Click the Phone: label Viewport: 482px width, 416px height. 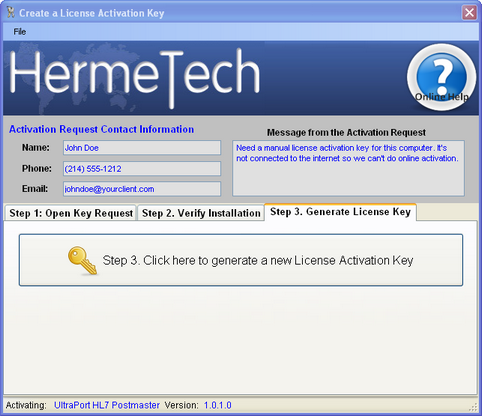pyautogui.click(x=37, y=169)
